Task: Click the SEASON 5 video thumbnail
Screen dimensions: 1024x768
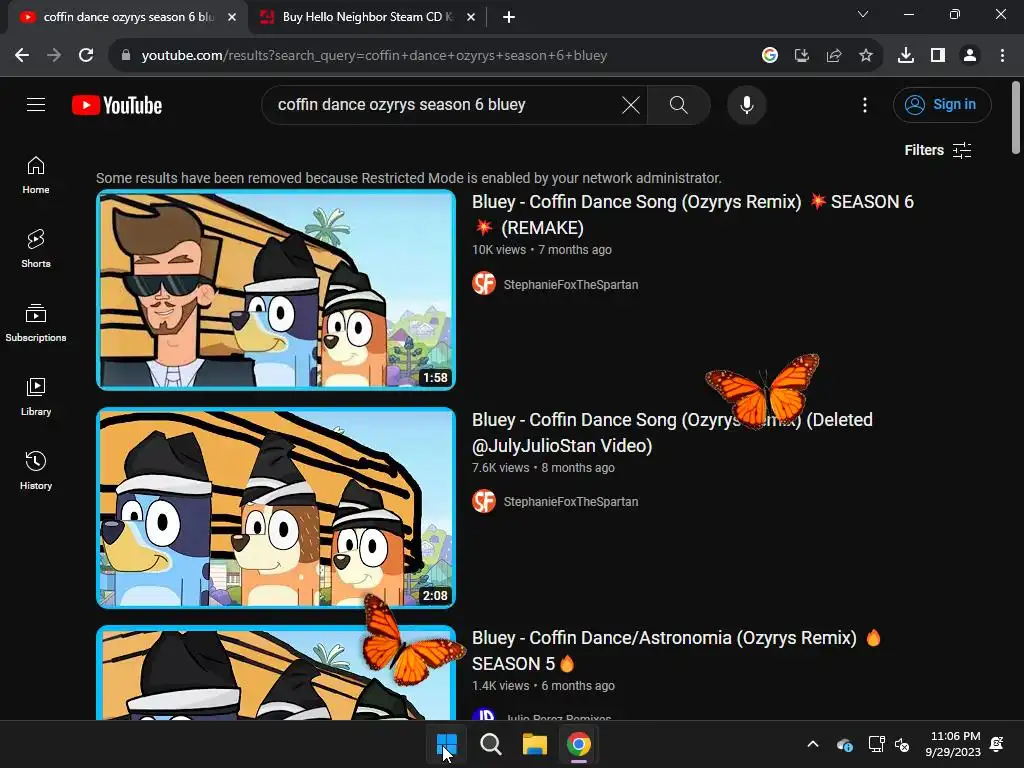Action: point(276,673)
